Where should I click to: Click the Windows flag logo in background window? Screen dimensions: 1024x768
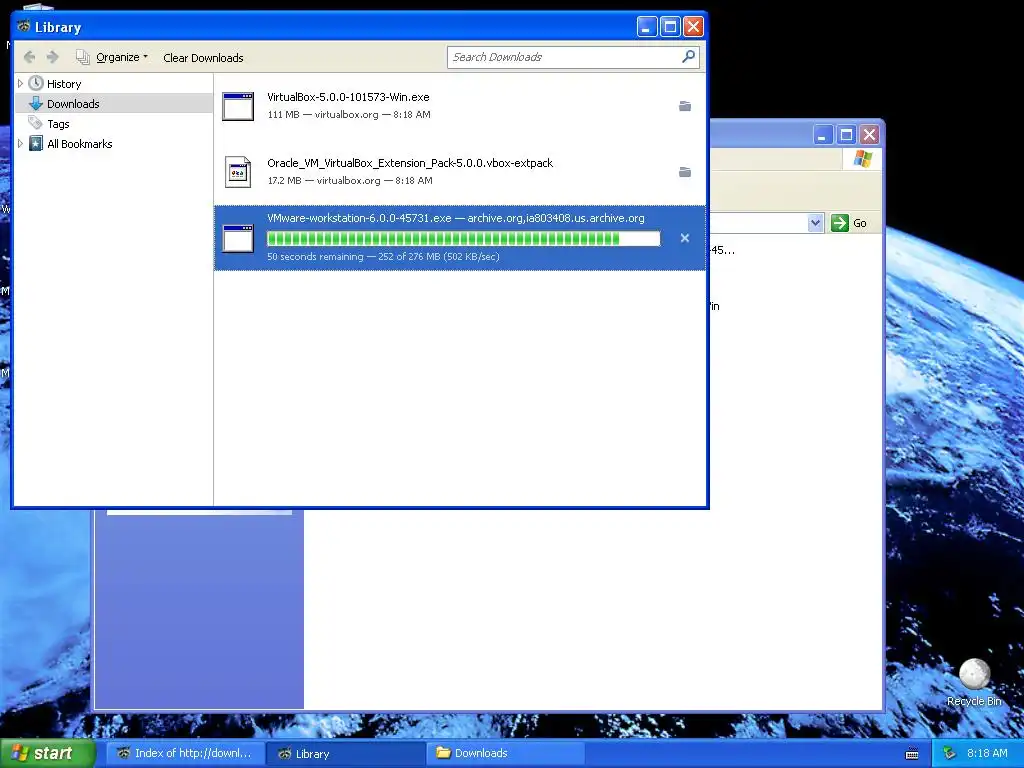click(862, 159)
